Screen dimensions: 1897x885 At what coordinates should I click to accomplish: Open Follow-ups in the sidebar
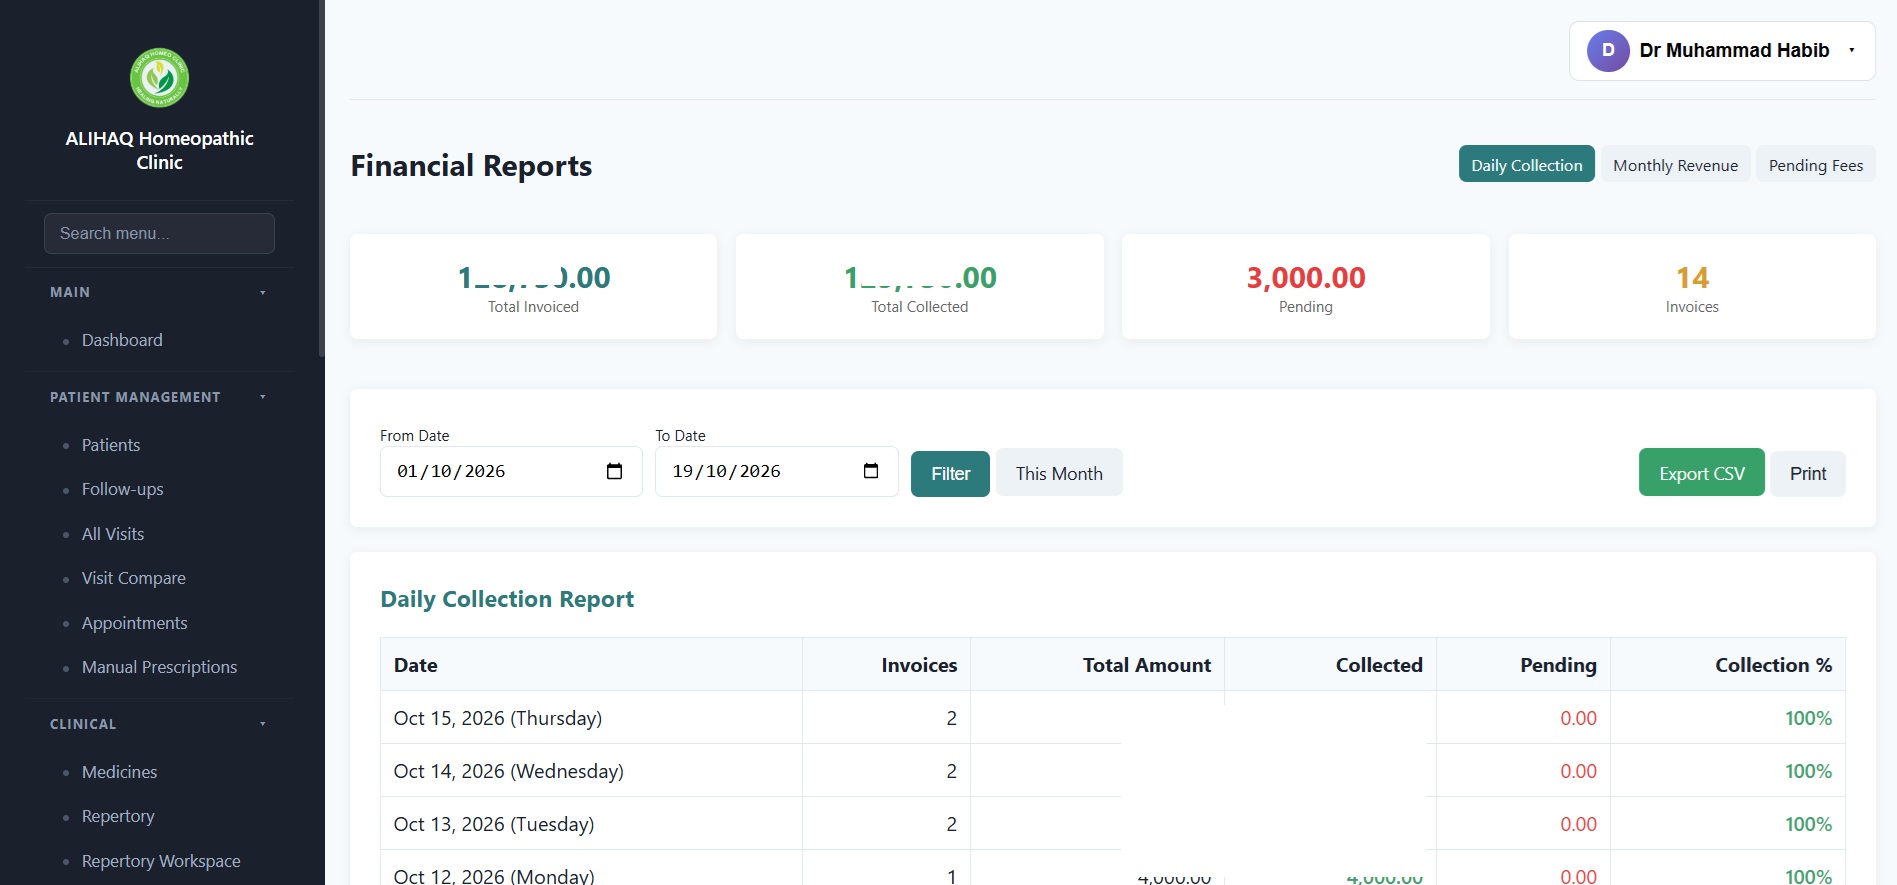click(x=122, y=489)
